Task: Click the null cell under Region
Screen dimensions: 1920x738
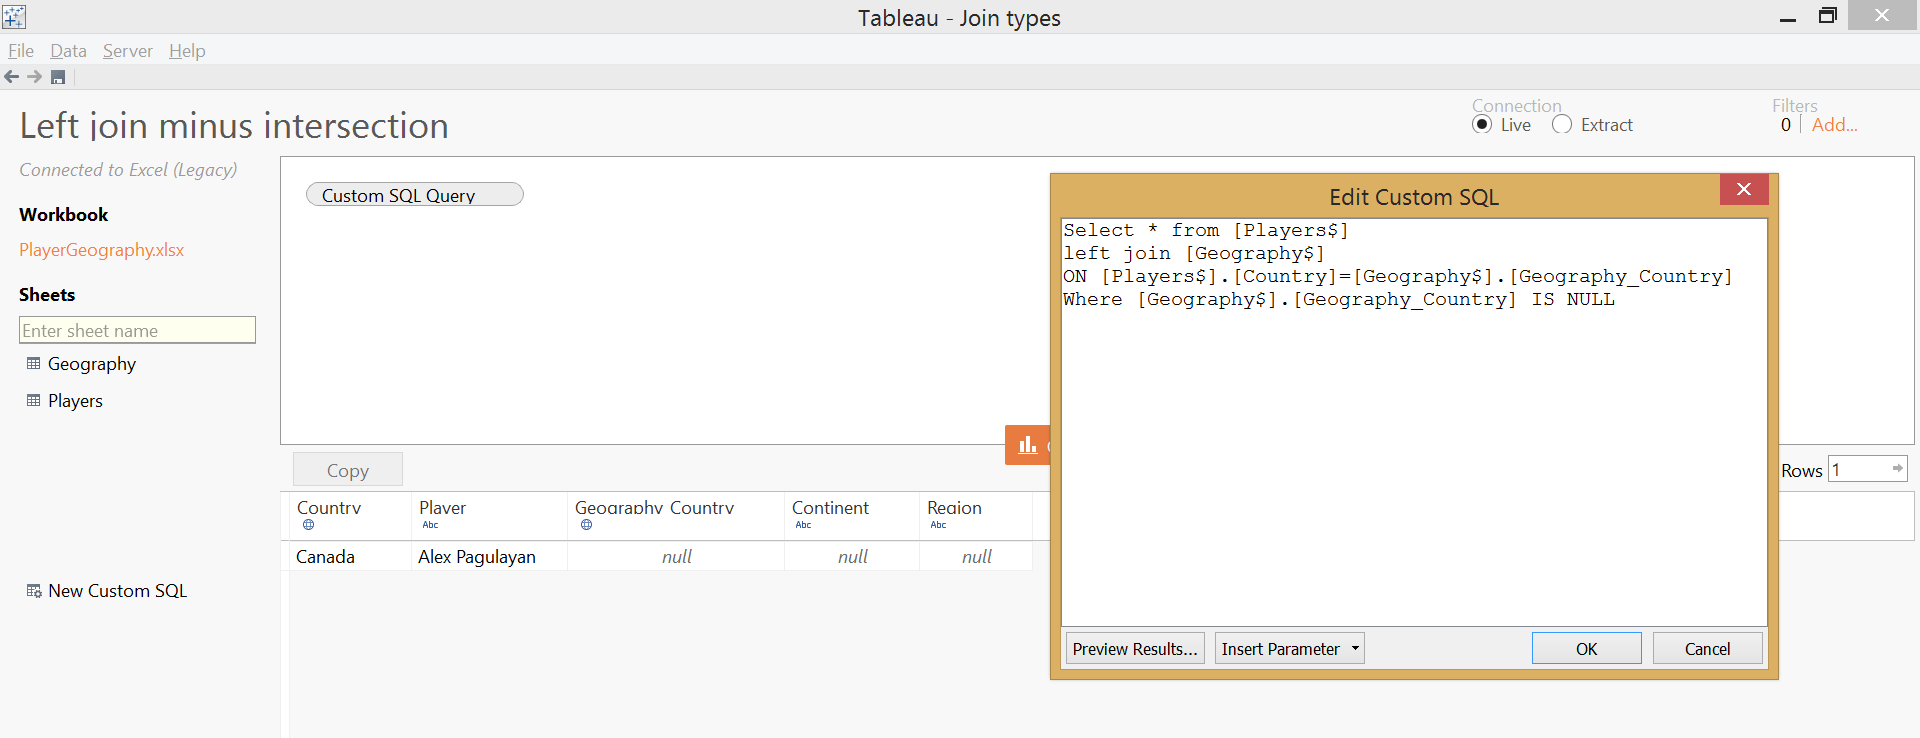Action: point(977,557)
